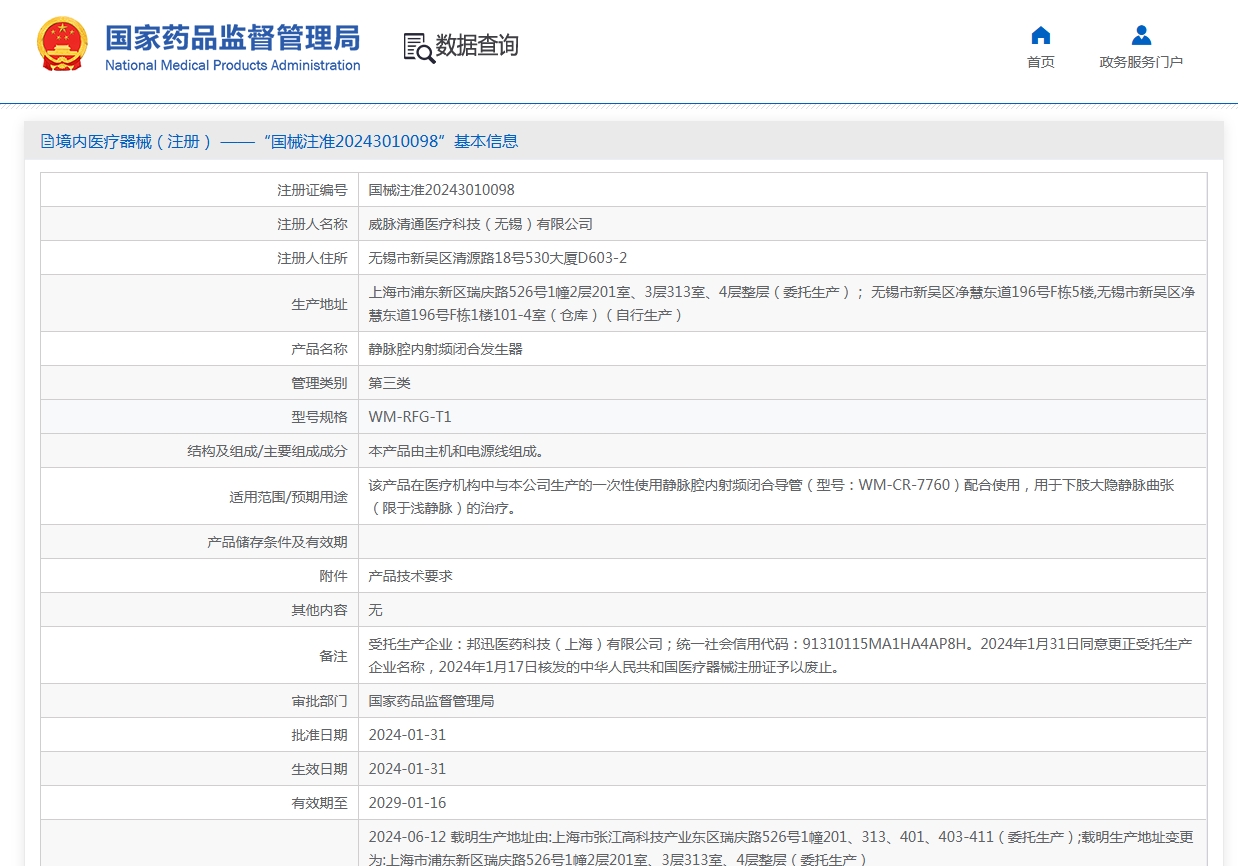Screen dimensions: 1238x866
Task: Select 威脉清通医疗科技（无锡）有限公司 value
Action: (480, 224)
